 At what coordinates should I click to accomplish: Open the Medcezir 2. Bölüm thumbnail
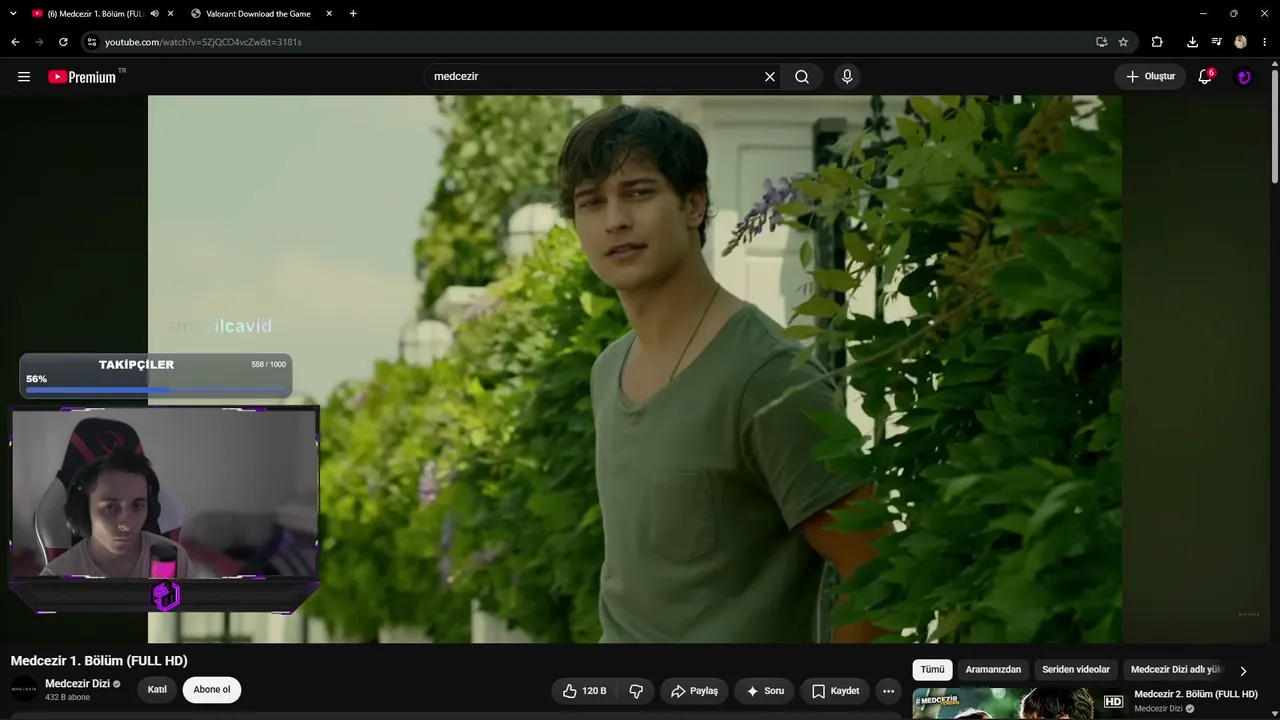click(1018, 704)
